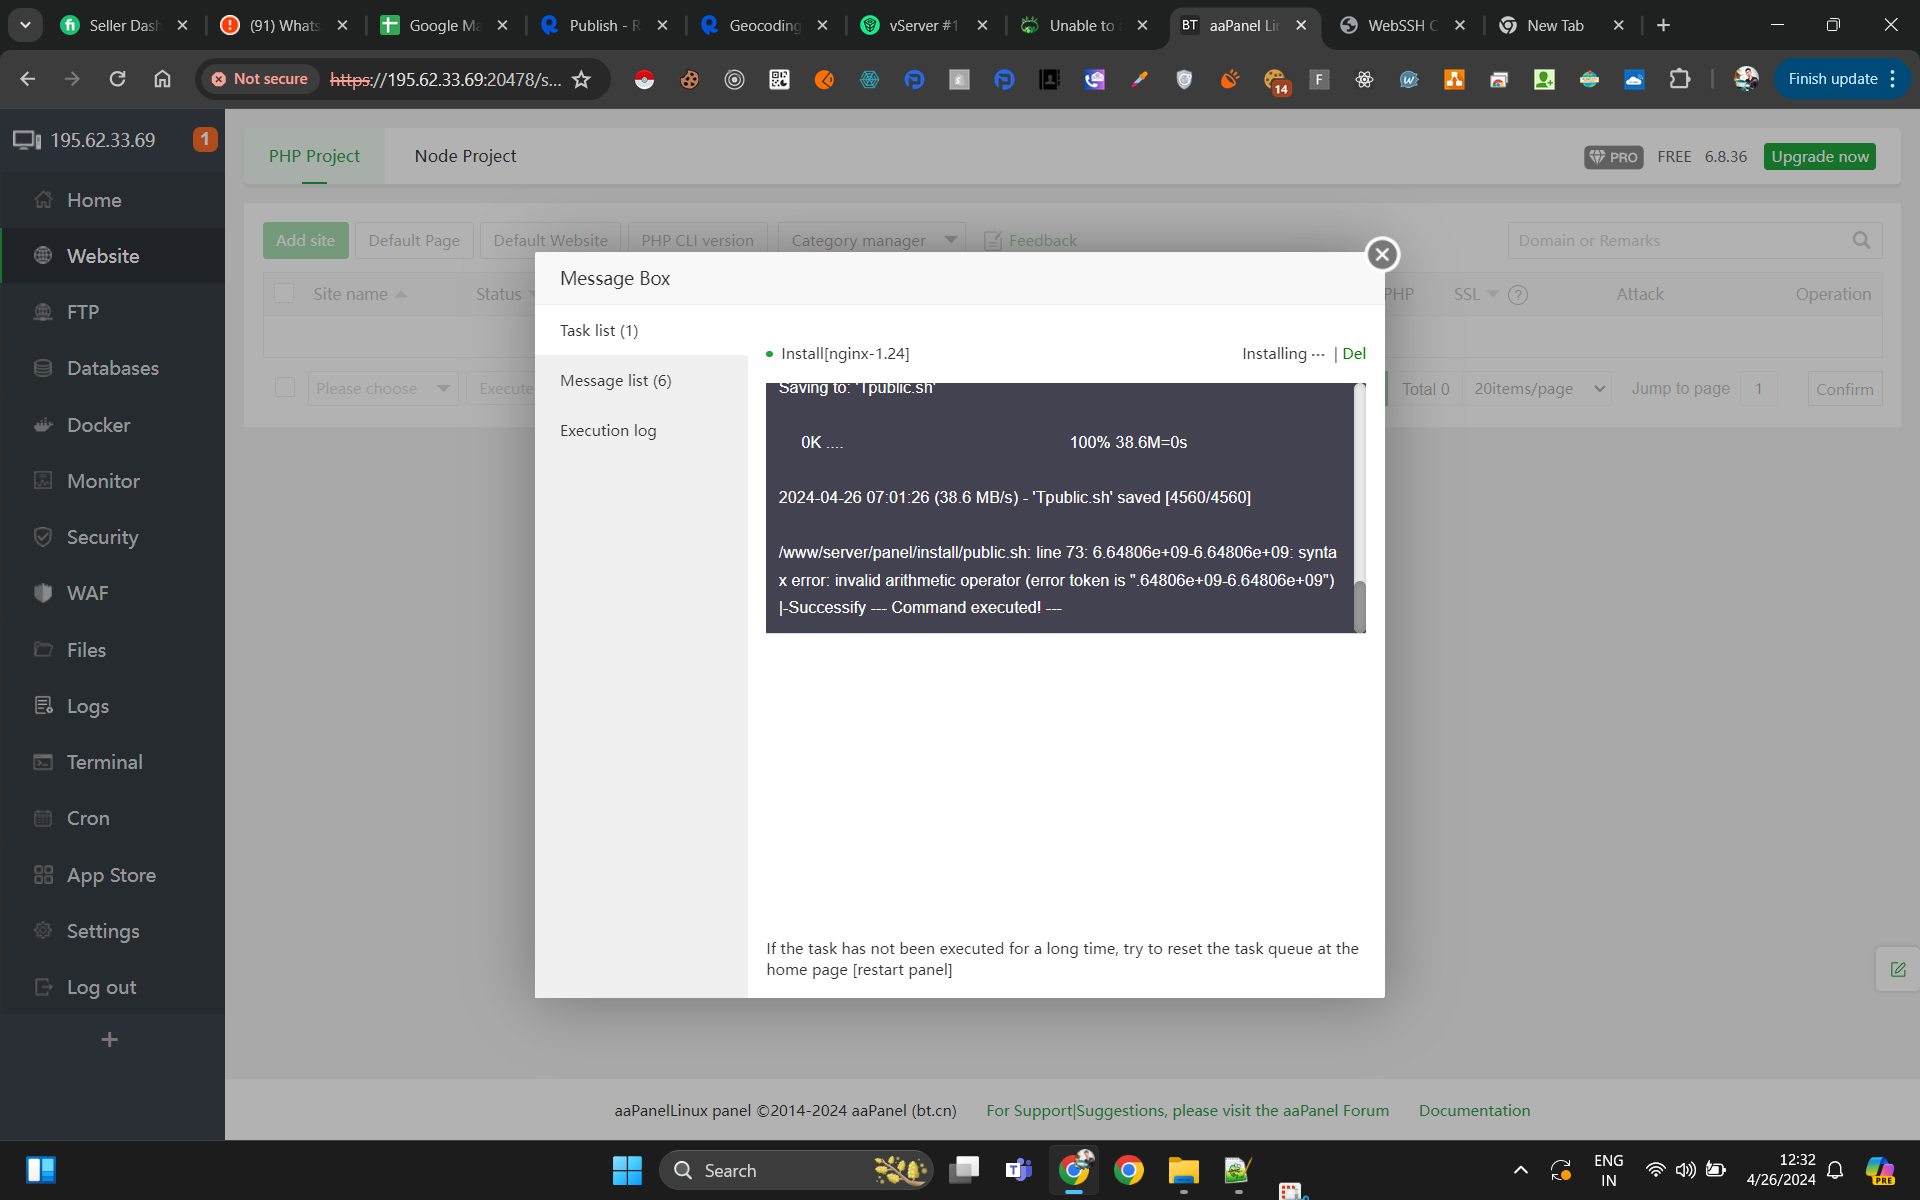1920x1200 pixels.
Task: Open the WAF sidebar section
Action: (87, 593)
